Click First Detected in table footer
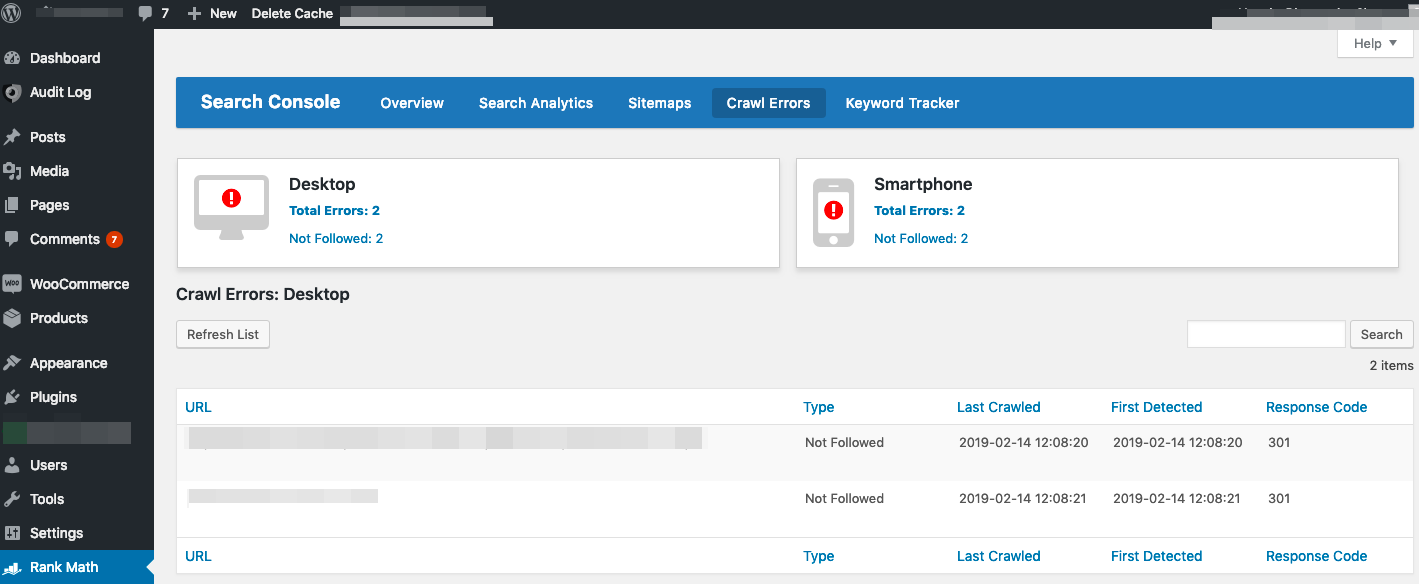The image size is (1419, 584). (1156, 556)
